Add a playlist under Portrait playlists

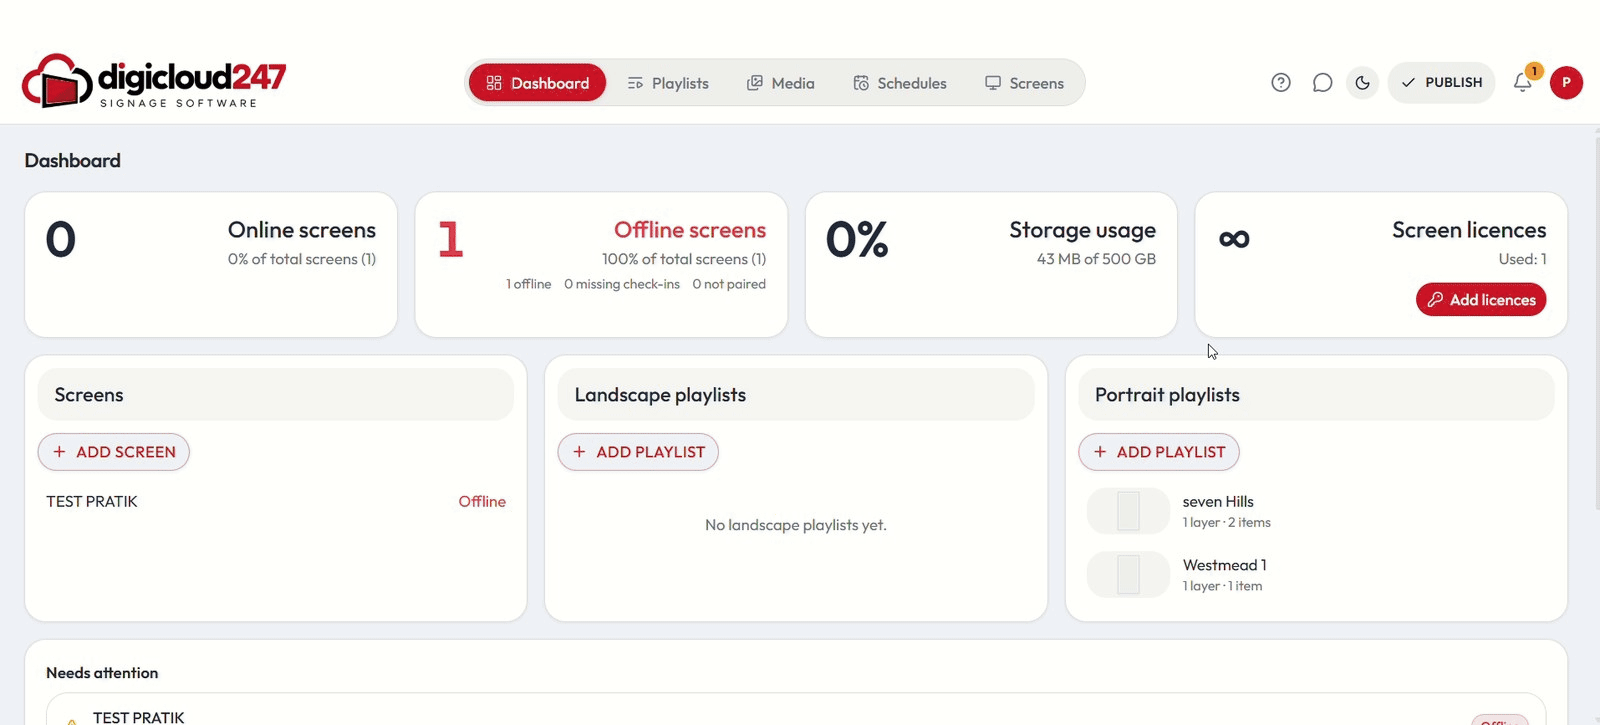pyautogui.click(x=1159, y=452)
